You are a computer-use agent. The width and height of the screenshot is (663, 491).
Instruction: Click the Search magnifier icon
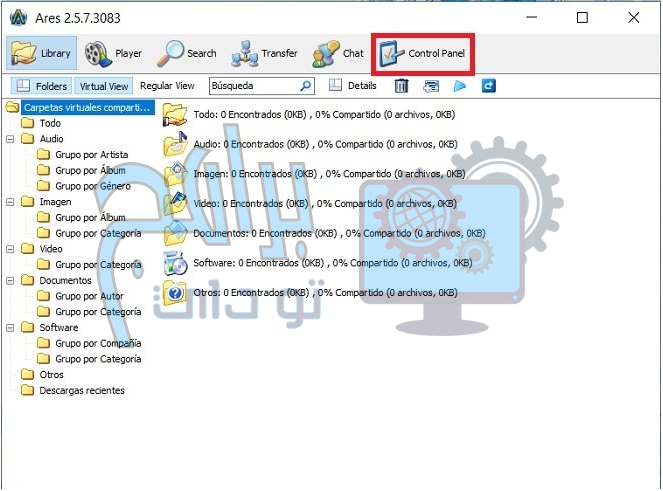(172, 53)
